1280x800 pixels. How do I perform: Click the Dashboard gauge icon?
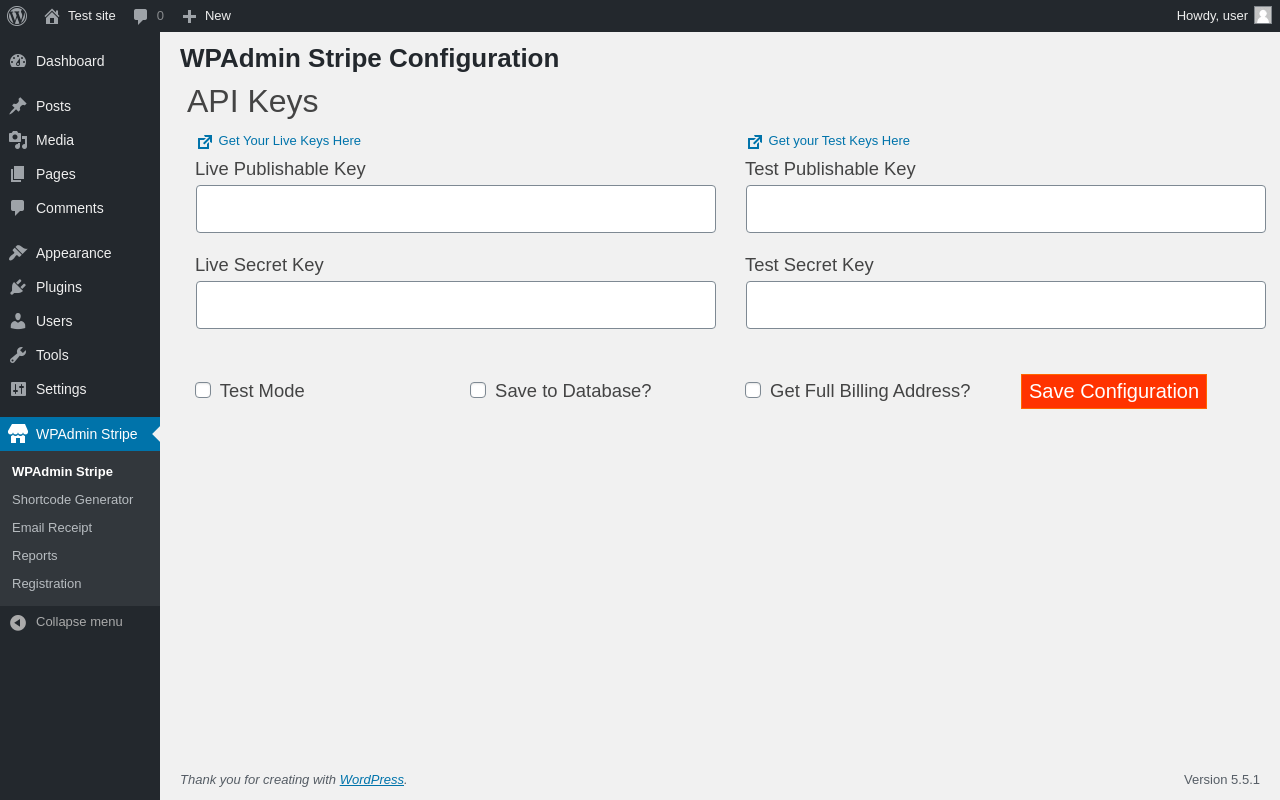(18, 61)
